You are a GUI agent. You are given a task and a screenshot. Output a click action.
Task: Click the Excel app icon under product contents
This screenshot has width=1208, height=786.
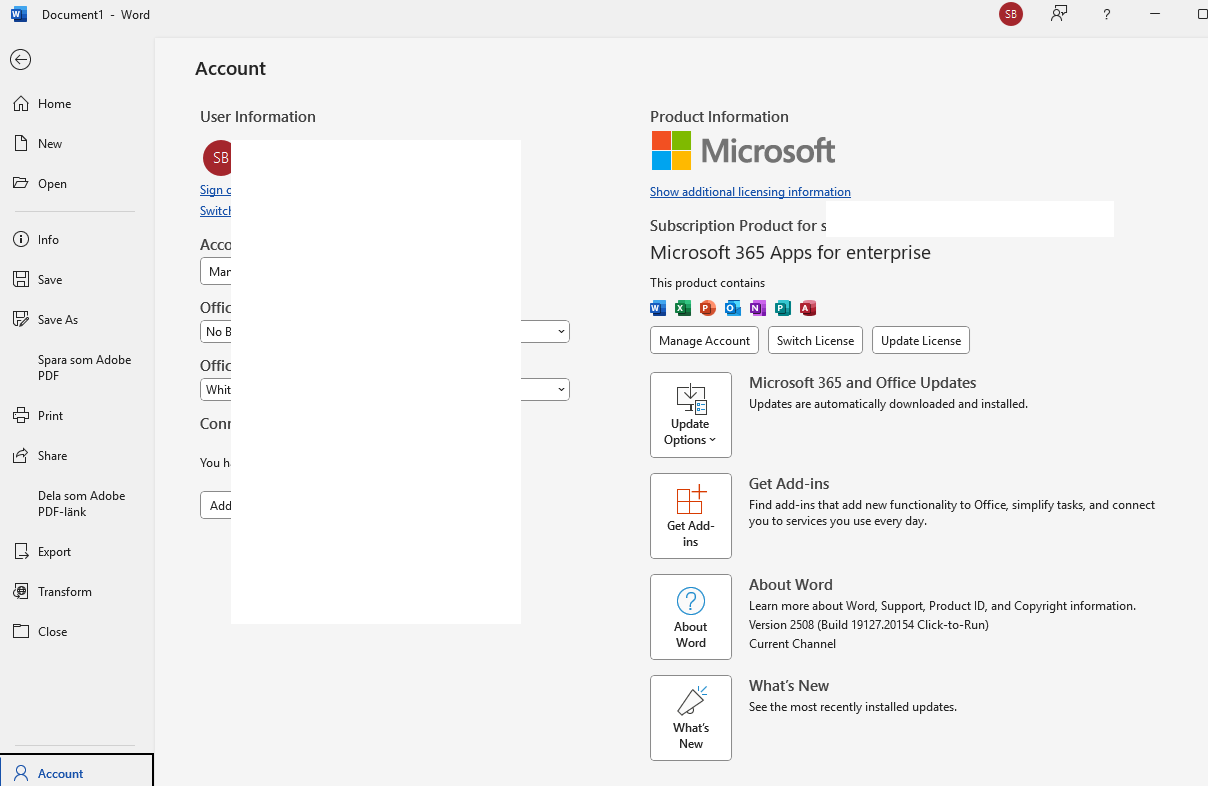tap(683, 308)
